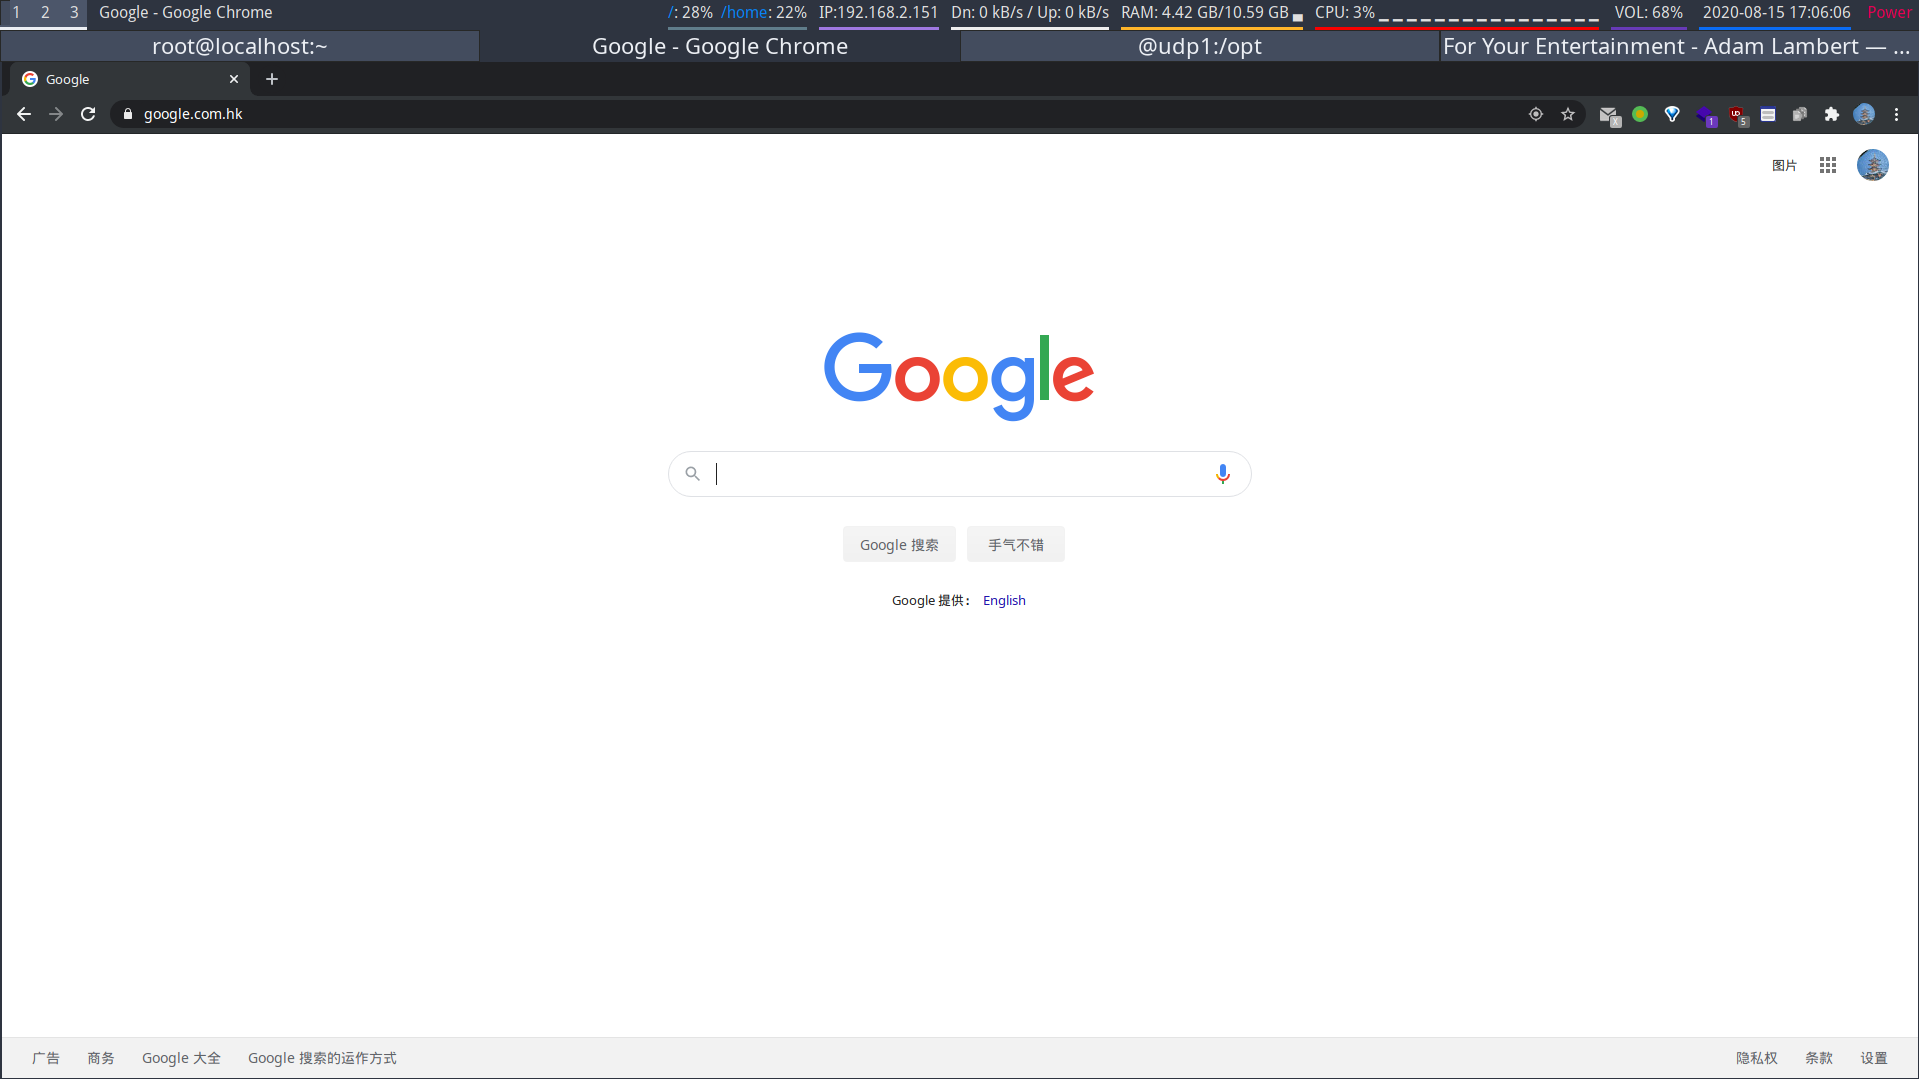Image resolution: width=1919 pixels, height=1079 pixels.
Task: Click the /home: 22% disk indicator
Action: (x=763, y=13)
